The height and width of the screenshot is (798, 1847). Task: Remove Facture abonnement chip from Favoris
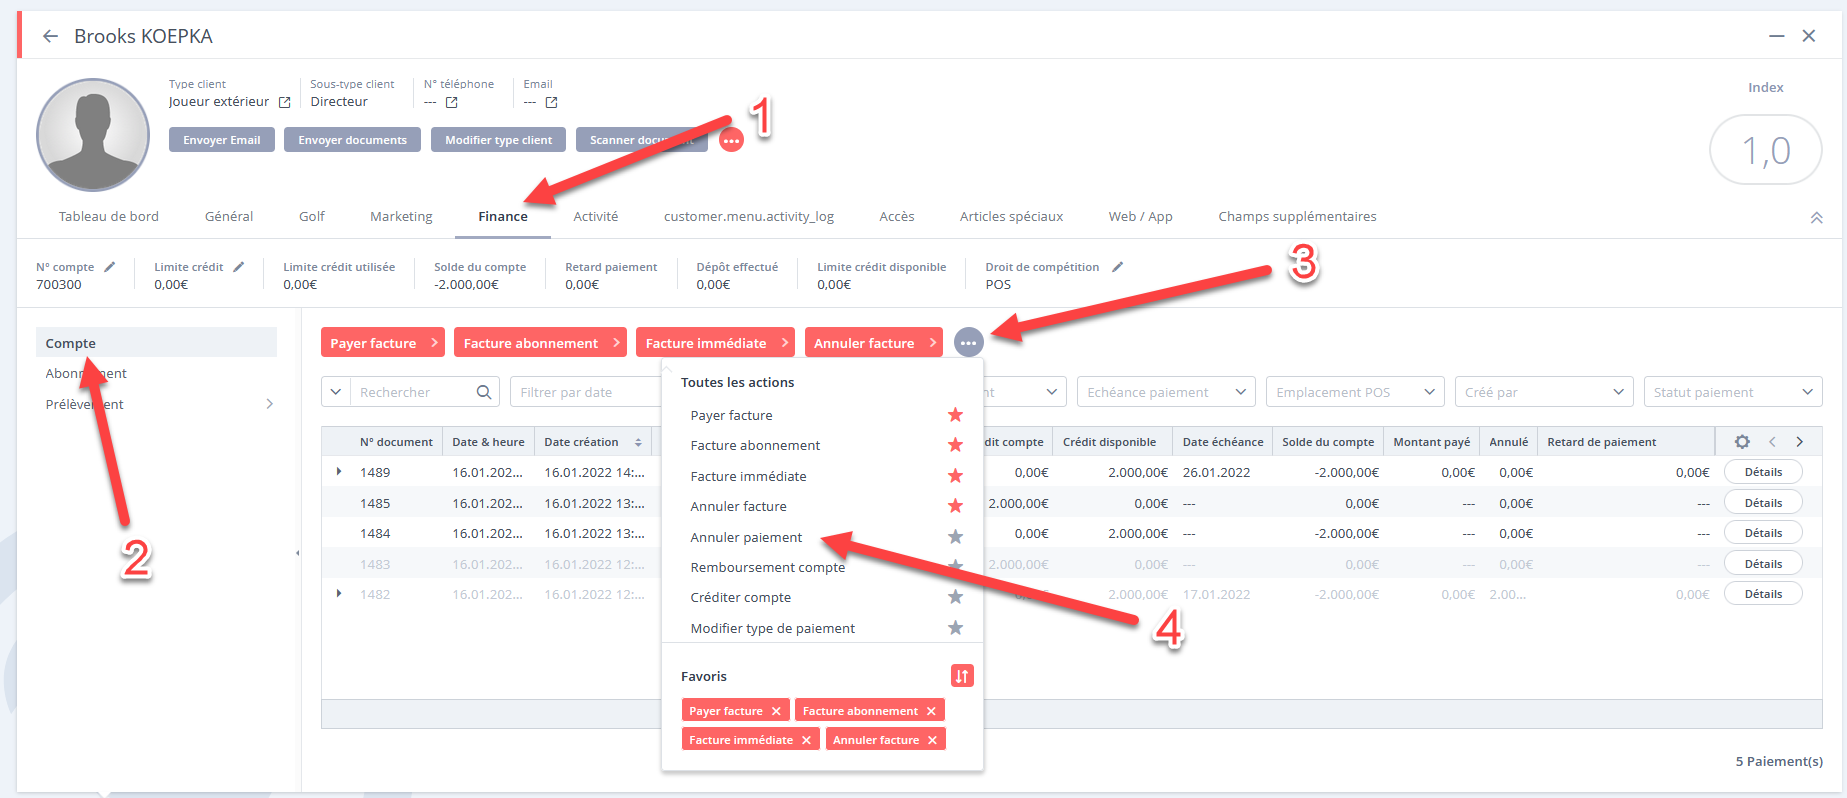click(931, 711)
